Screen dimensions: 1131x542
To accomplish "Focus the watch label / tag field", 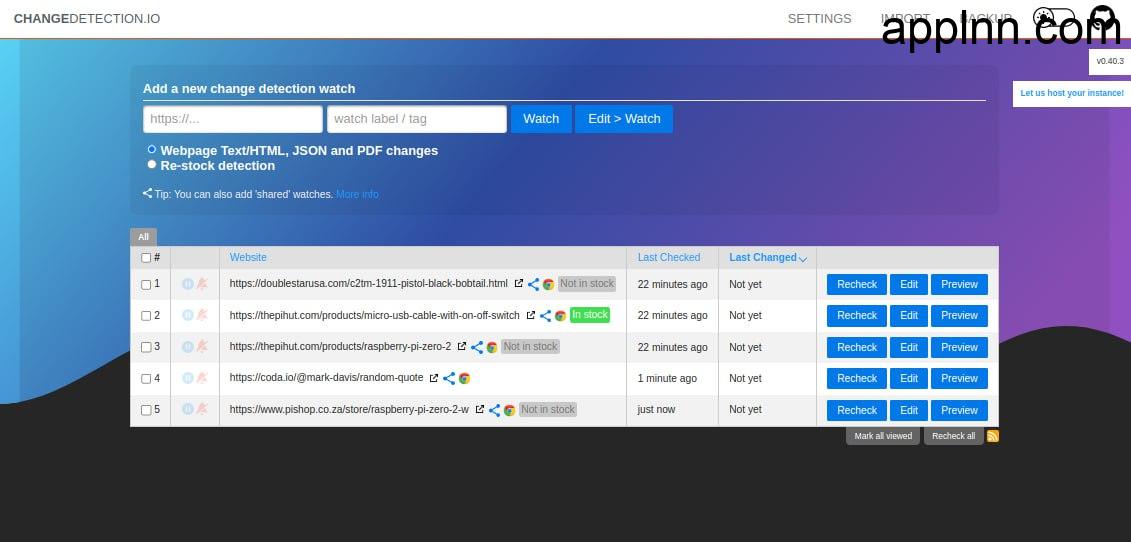I will pyautogui.click(x=417, y=119).
